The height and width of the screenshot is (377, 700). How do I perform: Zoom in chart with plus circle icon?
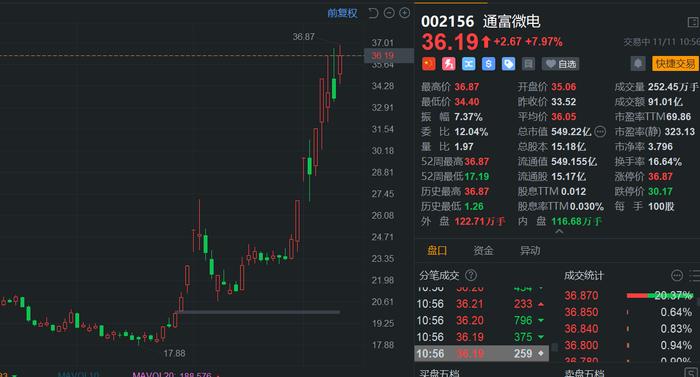click(404, 13)
